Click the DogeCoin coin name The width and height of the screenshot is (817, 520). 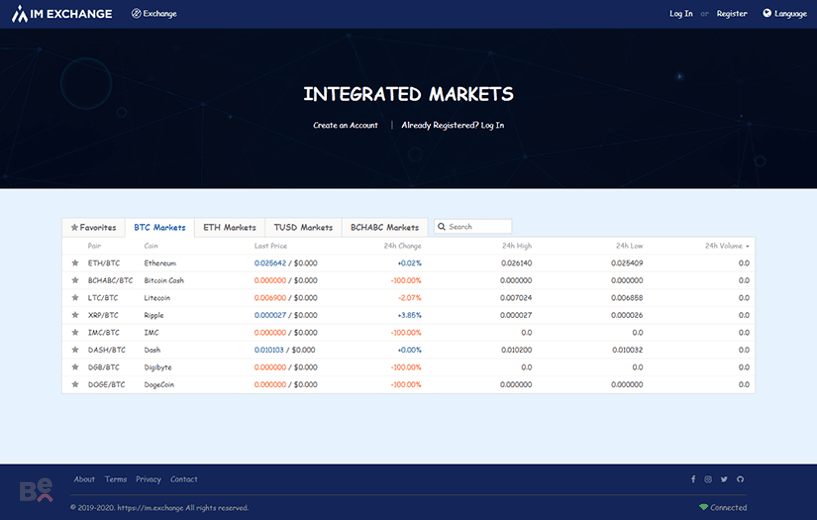159,385
